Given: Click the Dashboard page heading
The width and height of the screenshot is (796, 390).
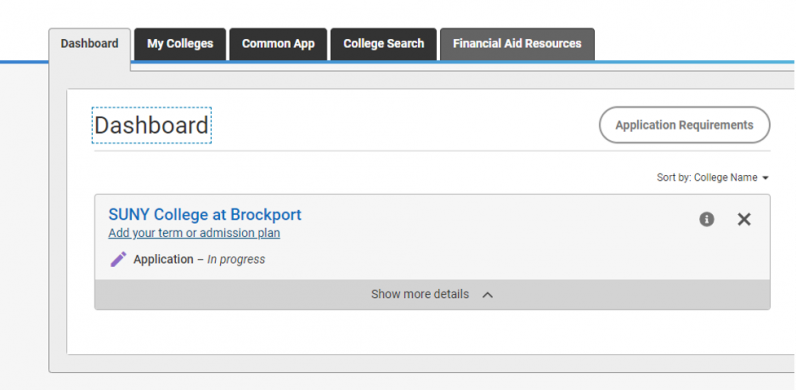Looking at the screenshot, I should click(x=151, y=125).
